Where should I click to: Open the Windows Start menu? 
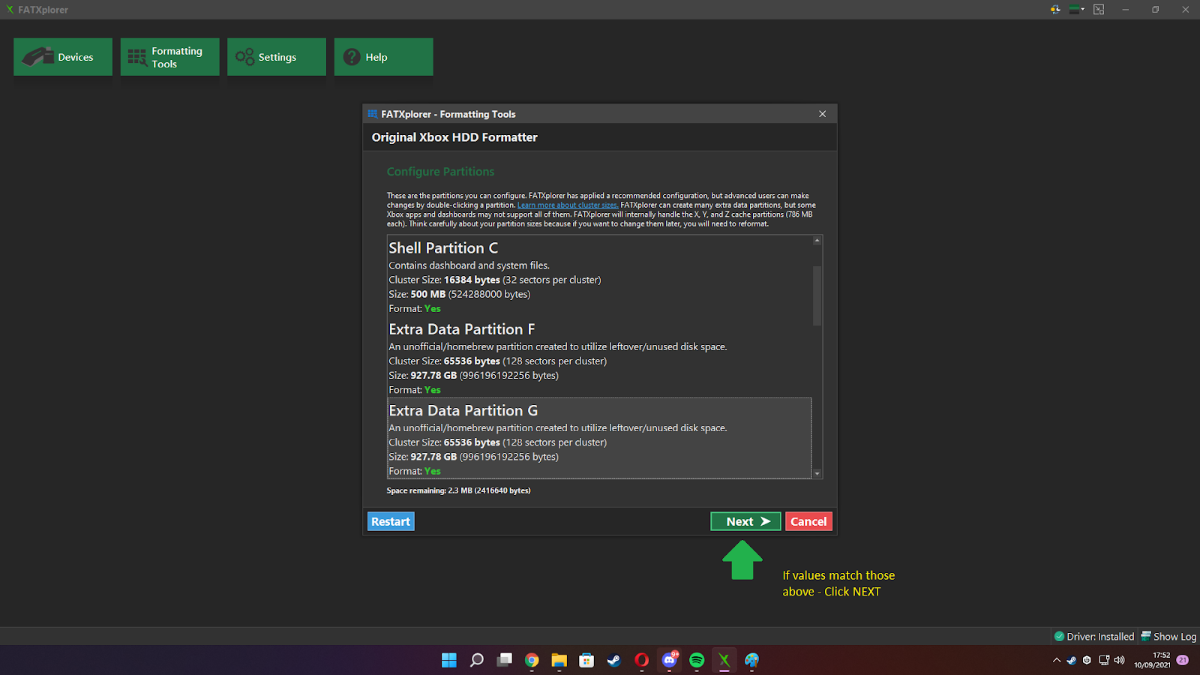click(x=449, y=660)
